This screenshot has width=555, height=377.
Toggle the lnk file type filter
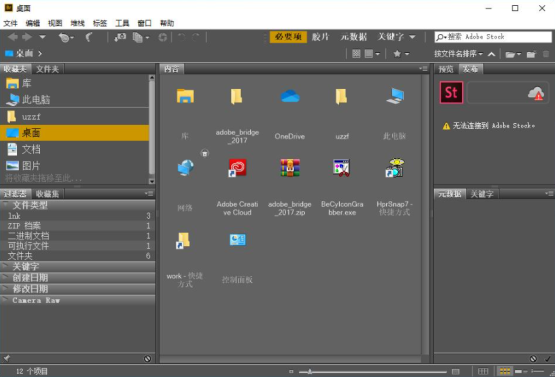77,216
